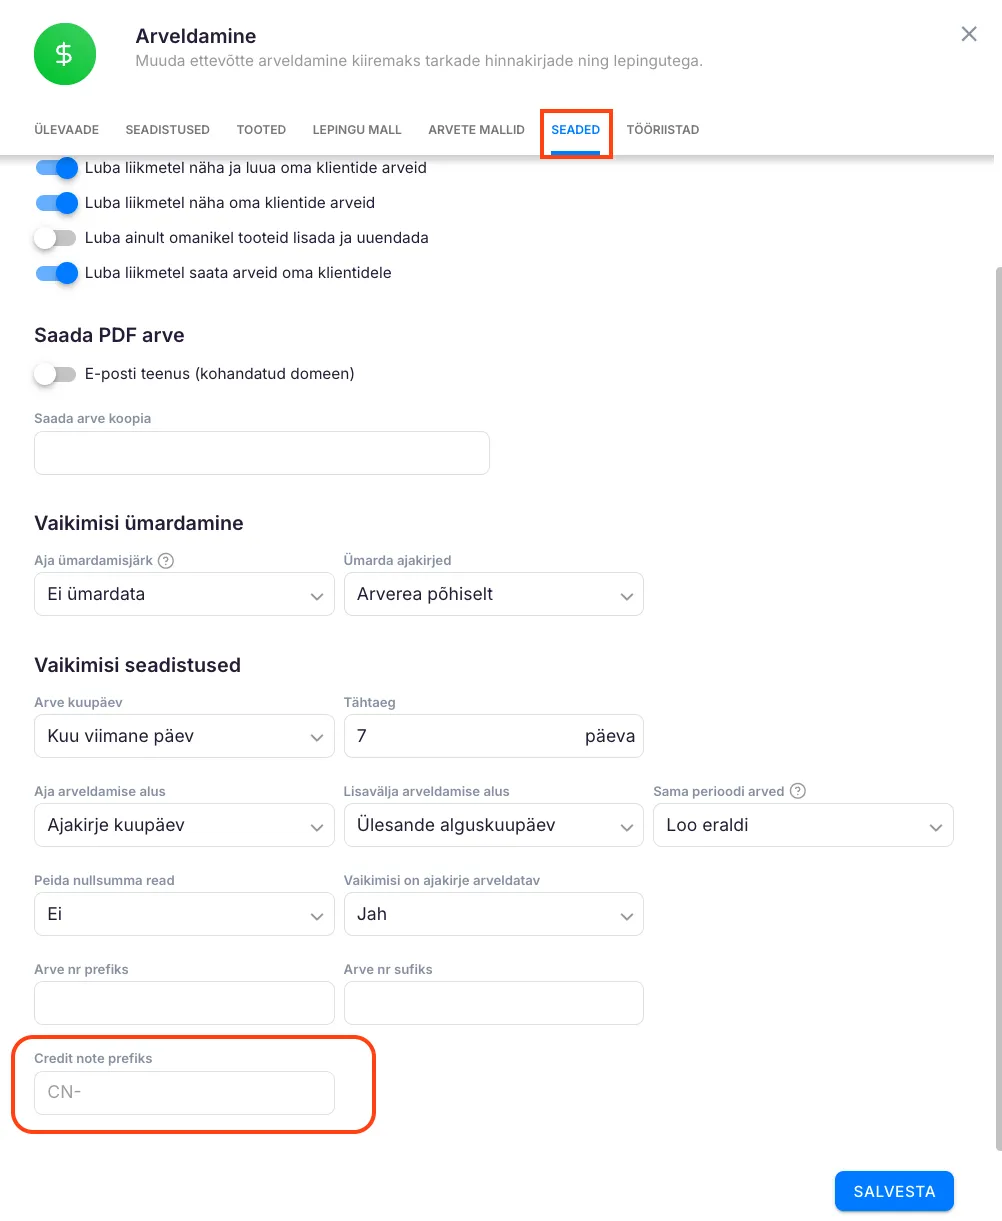Click the green dollar Arveldamine icon

tap(64, 54)
